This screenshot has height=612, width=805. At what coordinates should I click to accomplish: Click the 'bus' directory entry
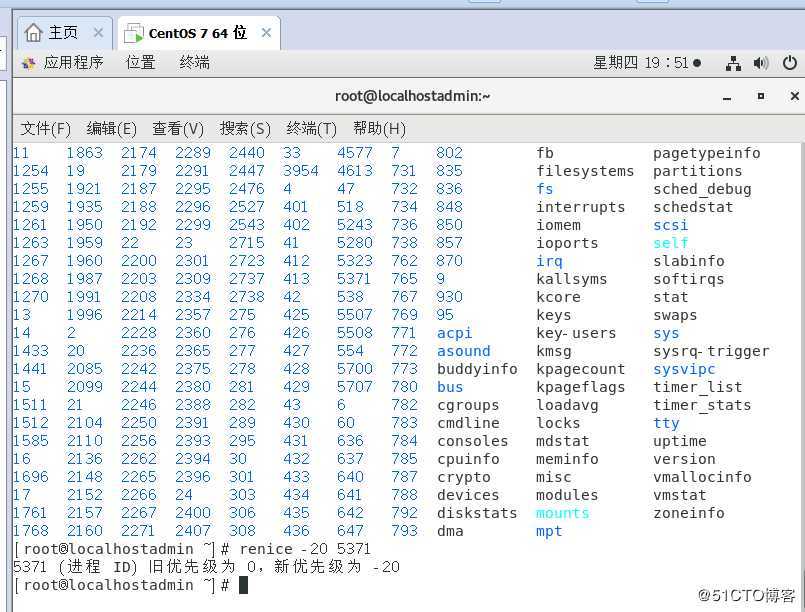(x=450, y=387)
